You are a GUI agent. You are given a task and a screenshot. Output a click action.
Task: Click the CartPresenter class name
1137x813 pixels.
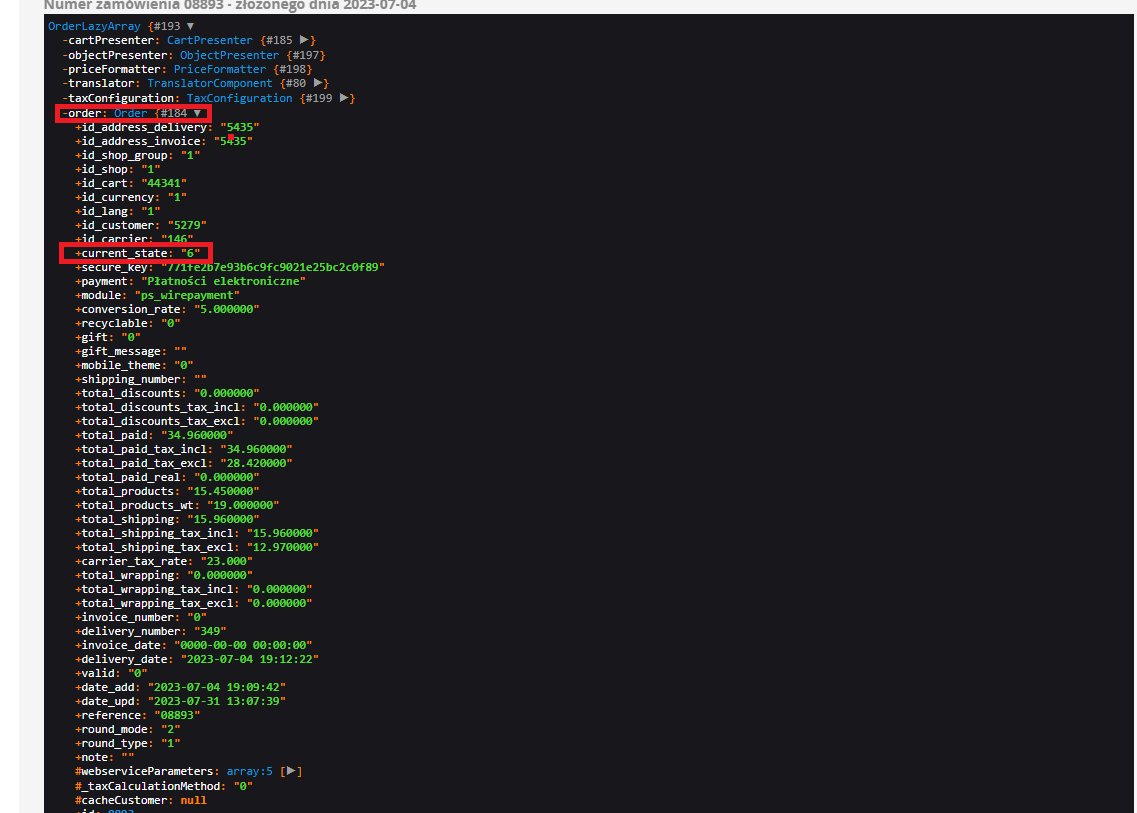pos(210,40)
